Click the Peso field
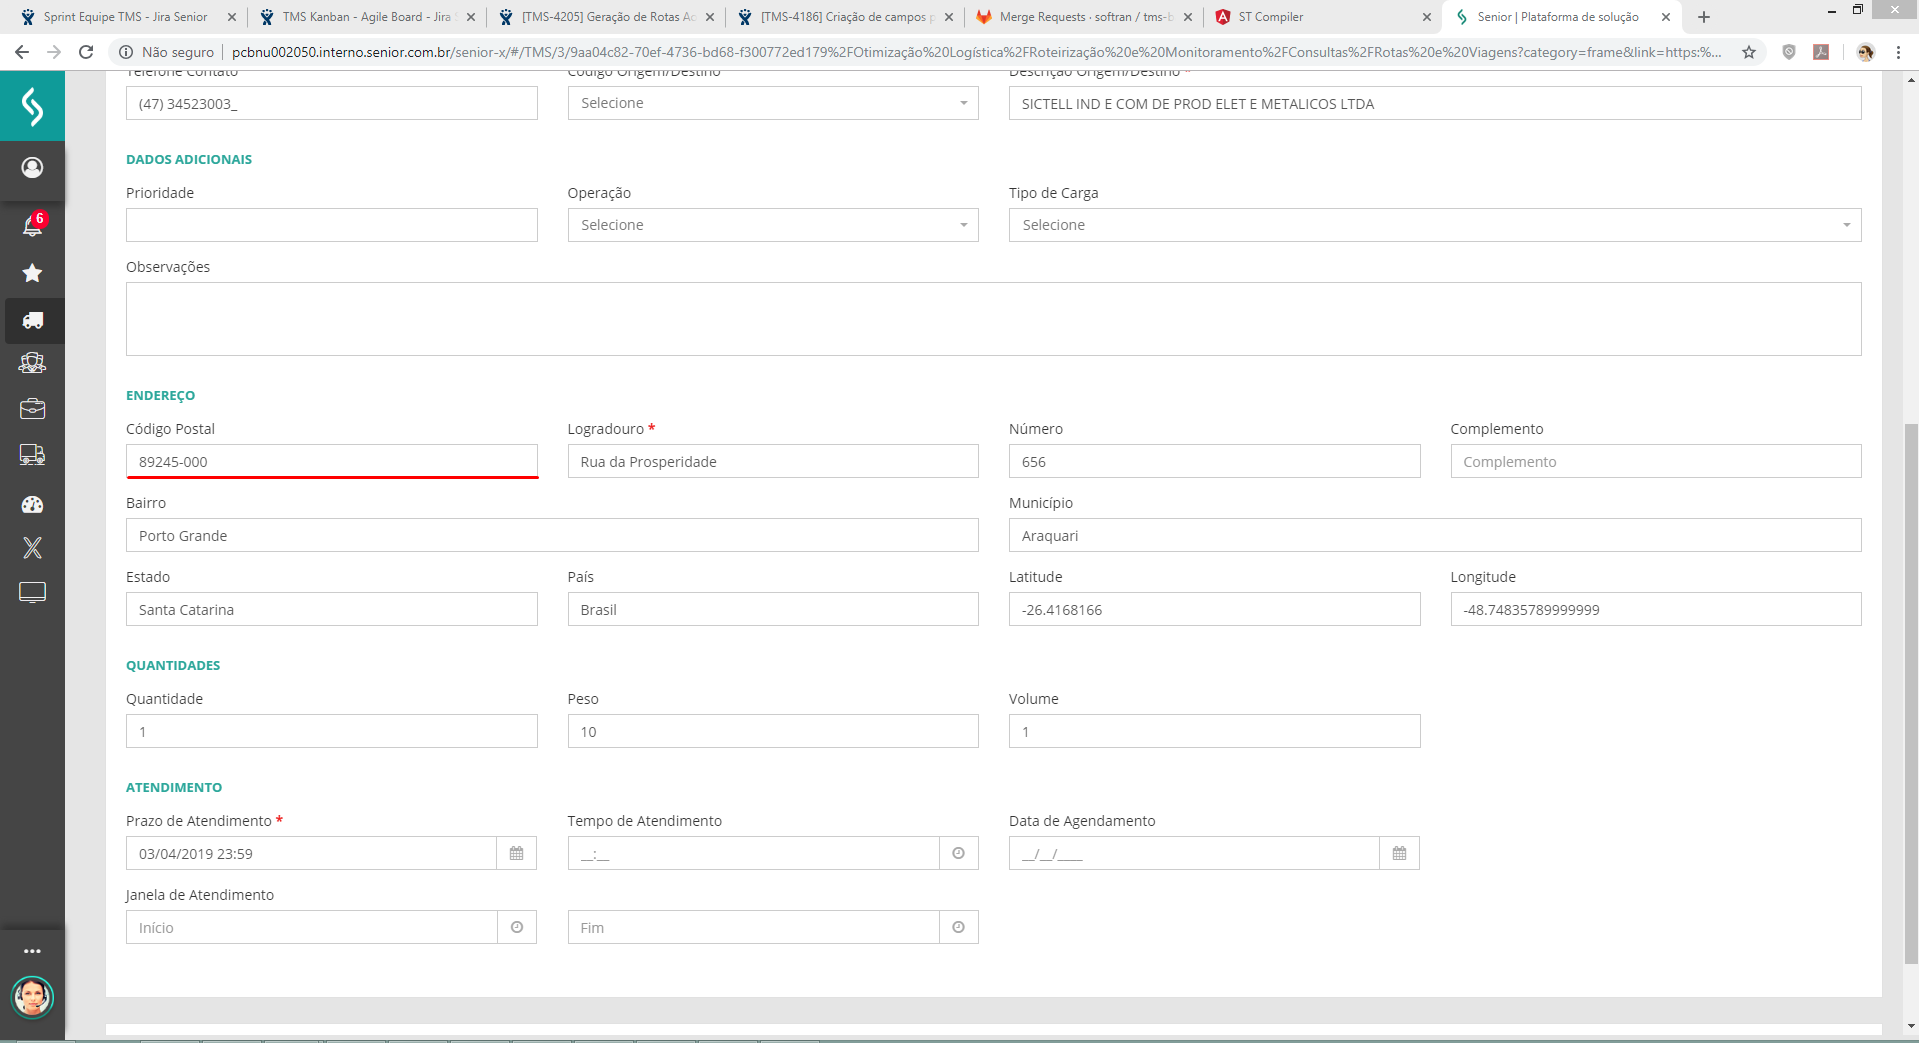Screen dimensions: 1919x1043 point(773,731)
